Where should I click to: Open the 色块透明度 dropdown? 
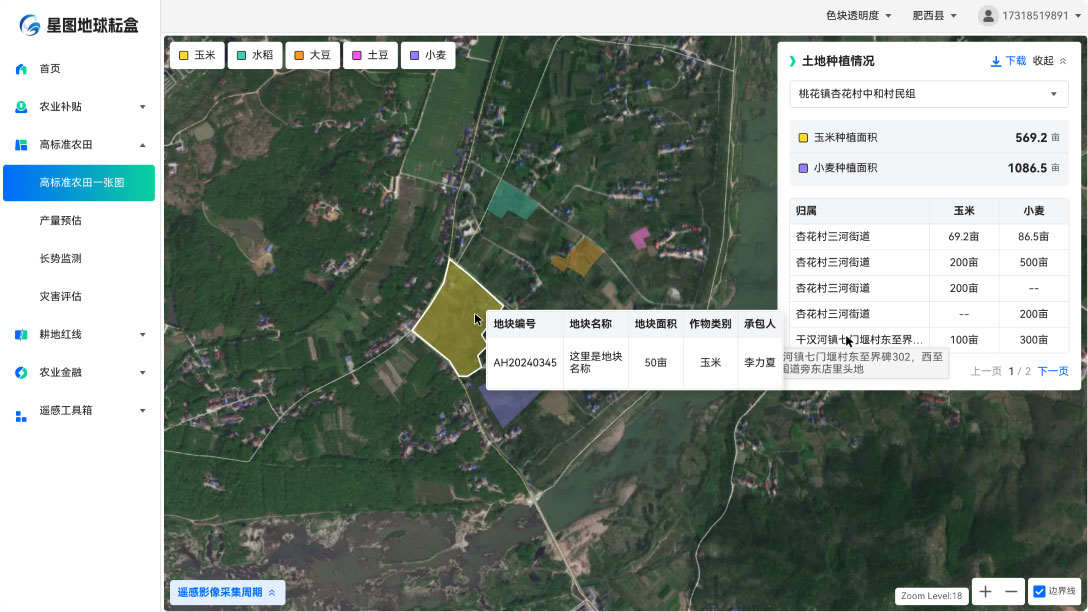pos(858,15)
